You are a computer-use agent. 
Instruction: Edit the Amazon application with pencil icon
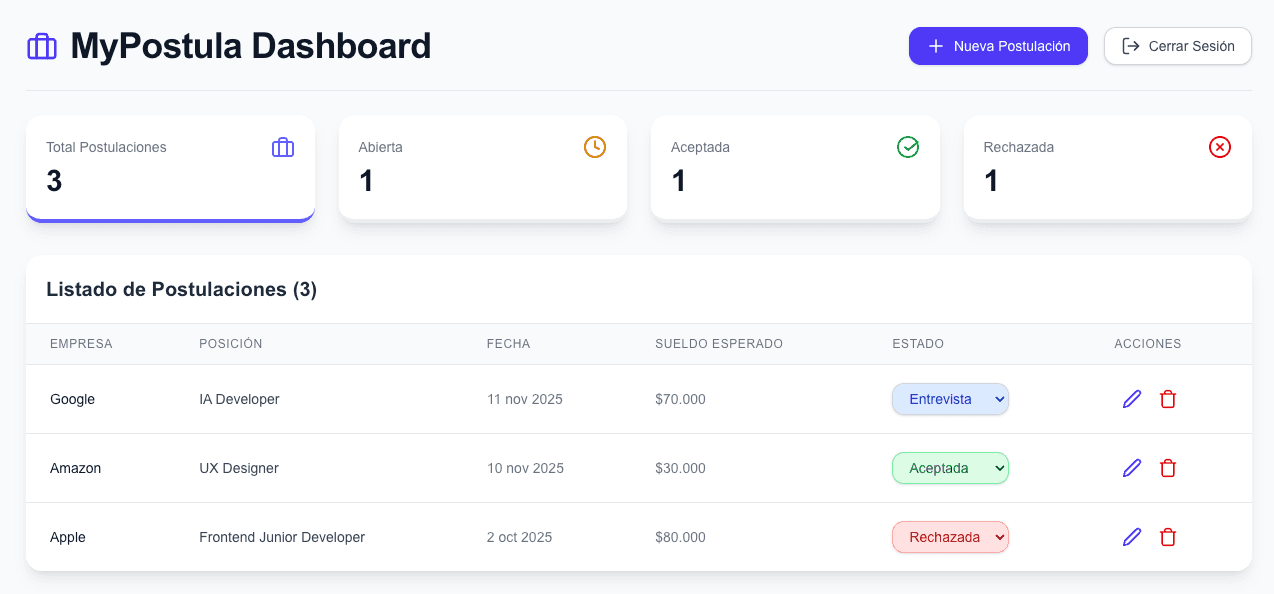pyautogui.click(x=1132, y=468)
